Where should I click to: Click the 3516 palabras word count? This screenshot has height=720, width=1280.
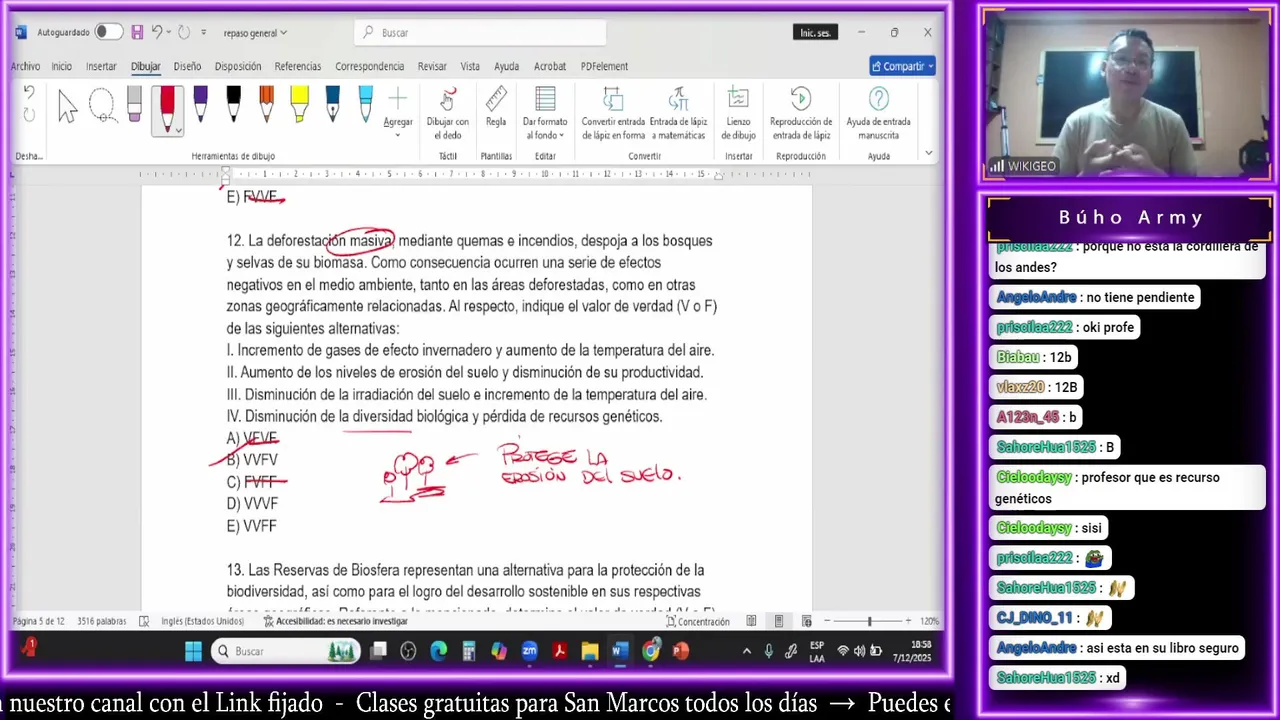click(x=102, y=621)
